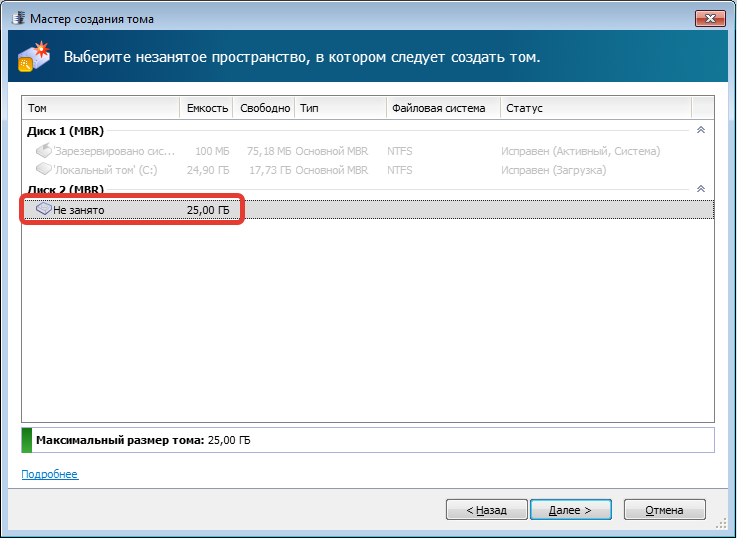Viewport: 737px width, 538px height.
Task: Click the 75,18 МБ free space value
Action: 269,151
